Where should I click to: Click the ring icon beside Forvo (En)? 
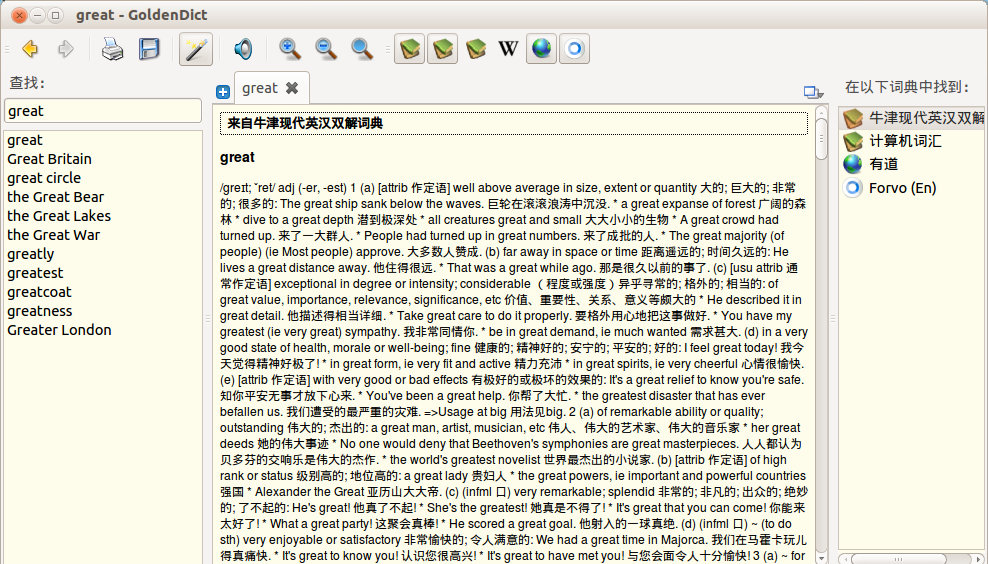click(853, 188)
